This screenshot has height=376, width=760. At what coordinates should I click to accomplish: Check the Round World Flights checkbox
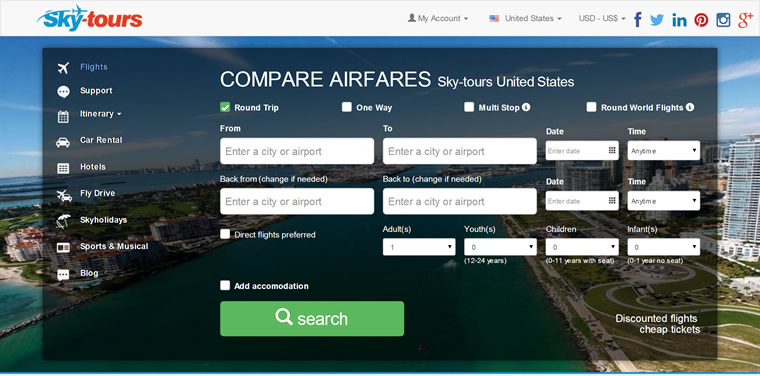point(591,107)
